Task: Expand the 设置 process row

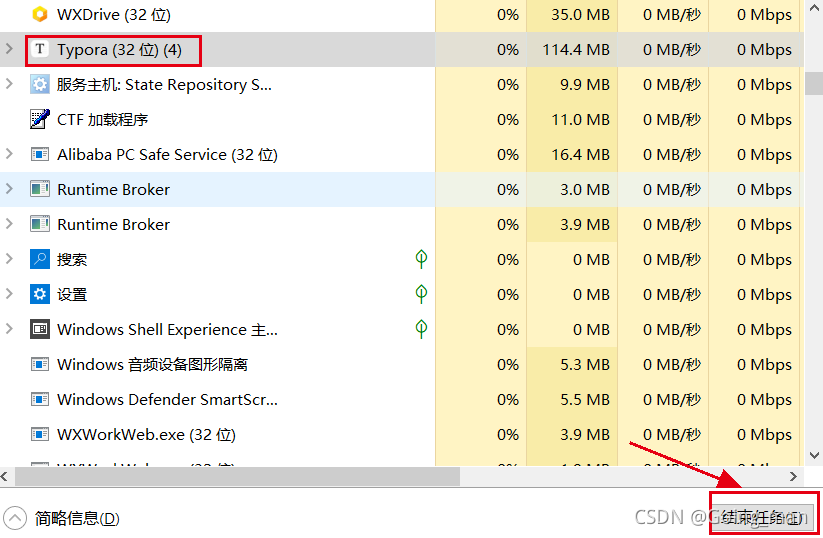Action: point(9,294)
